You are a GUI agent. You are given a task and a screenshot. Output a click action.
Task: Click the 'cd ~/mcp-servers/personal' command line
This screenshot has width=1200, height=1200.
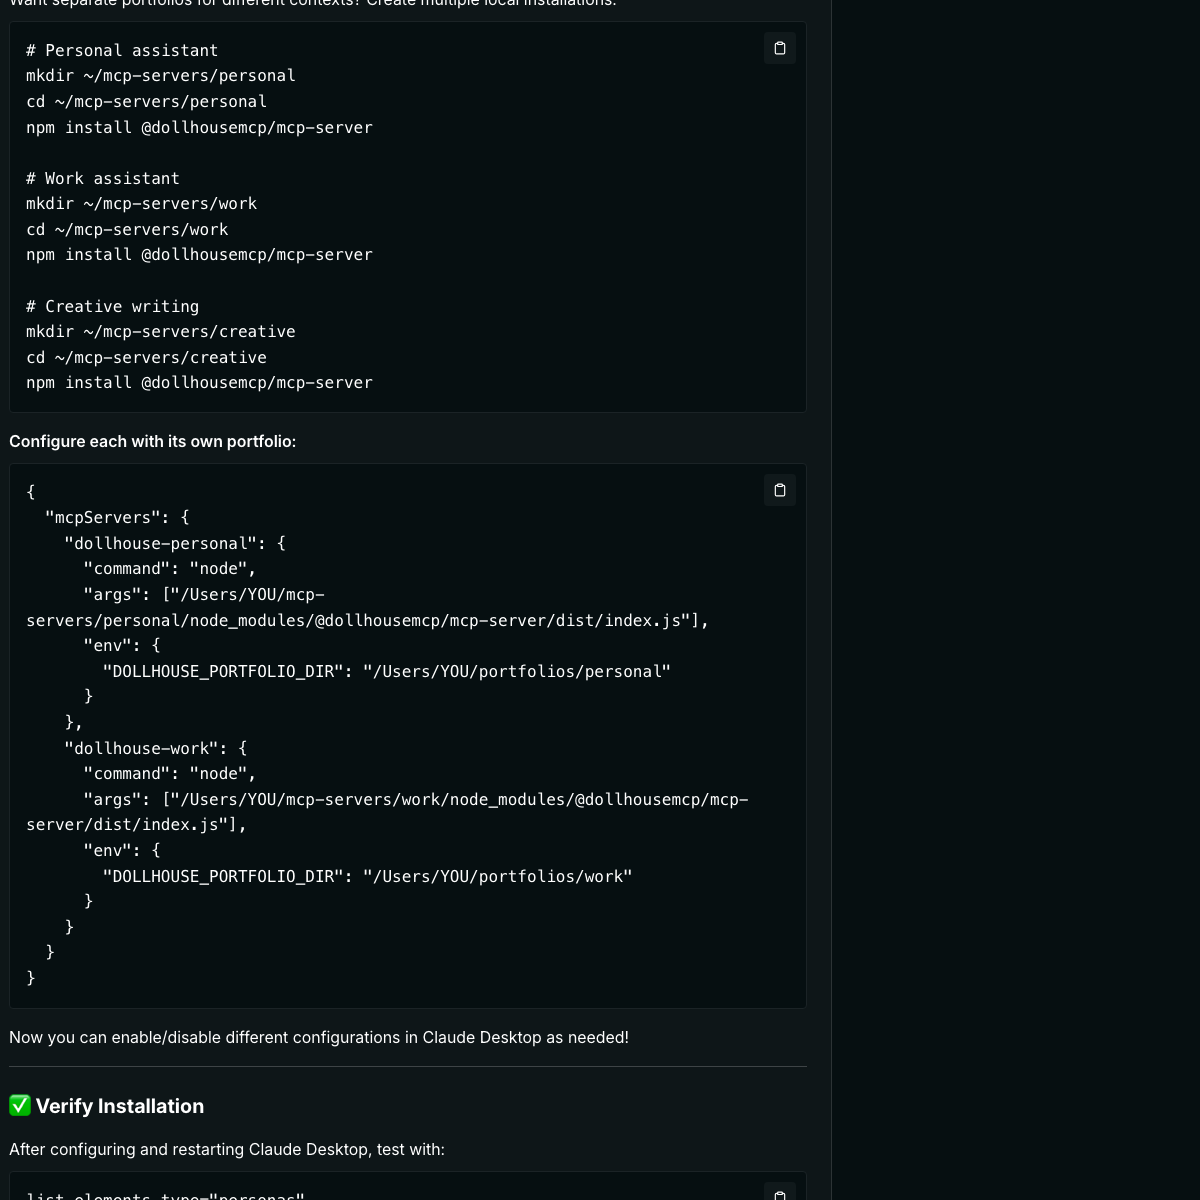click(146, 102)
